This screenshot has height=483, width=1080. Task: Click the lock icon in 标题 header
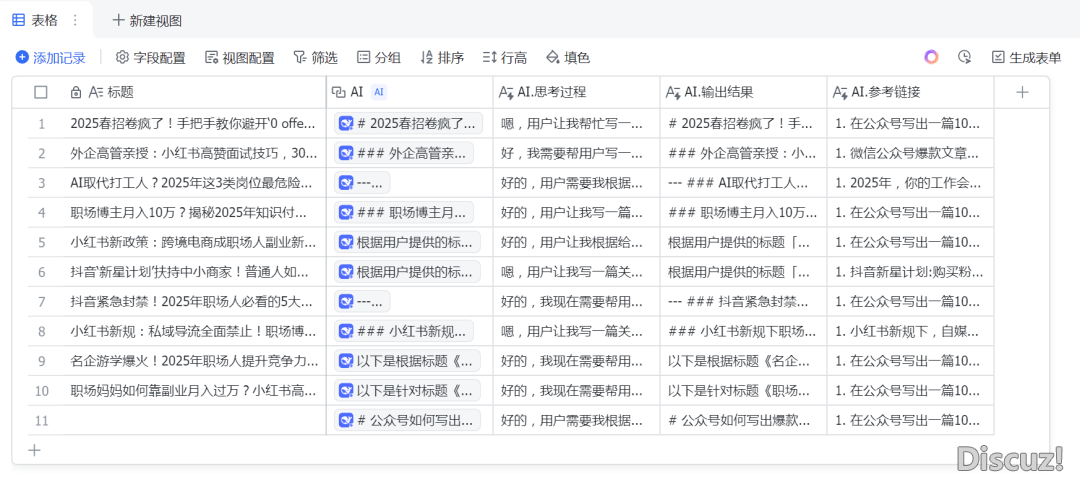pos(76,92)
